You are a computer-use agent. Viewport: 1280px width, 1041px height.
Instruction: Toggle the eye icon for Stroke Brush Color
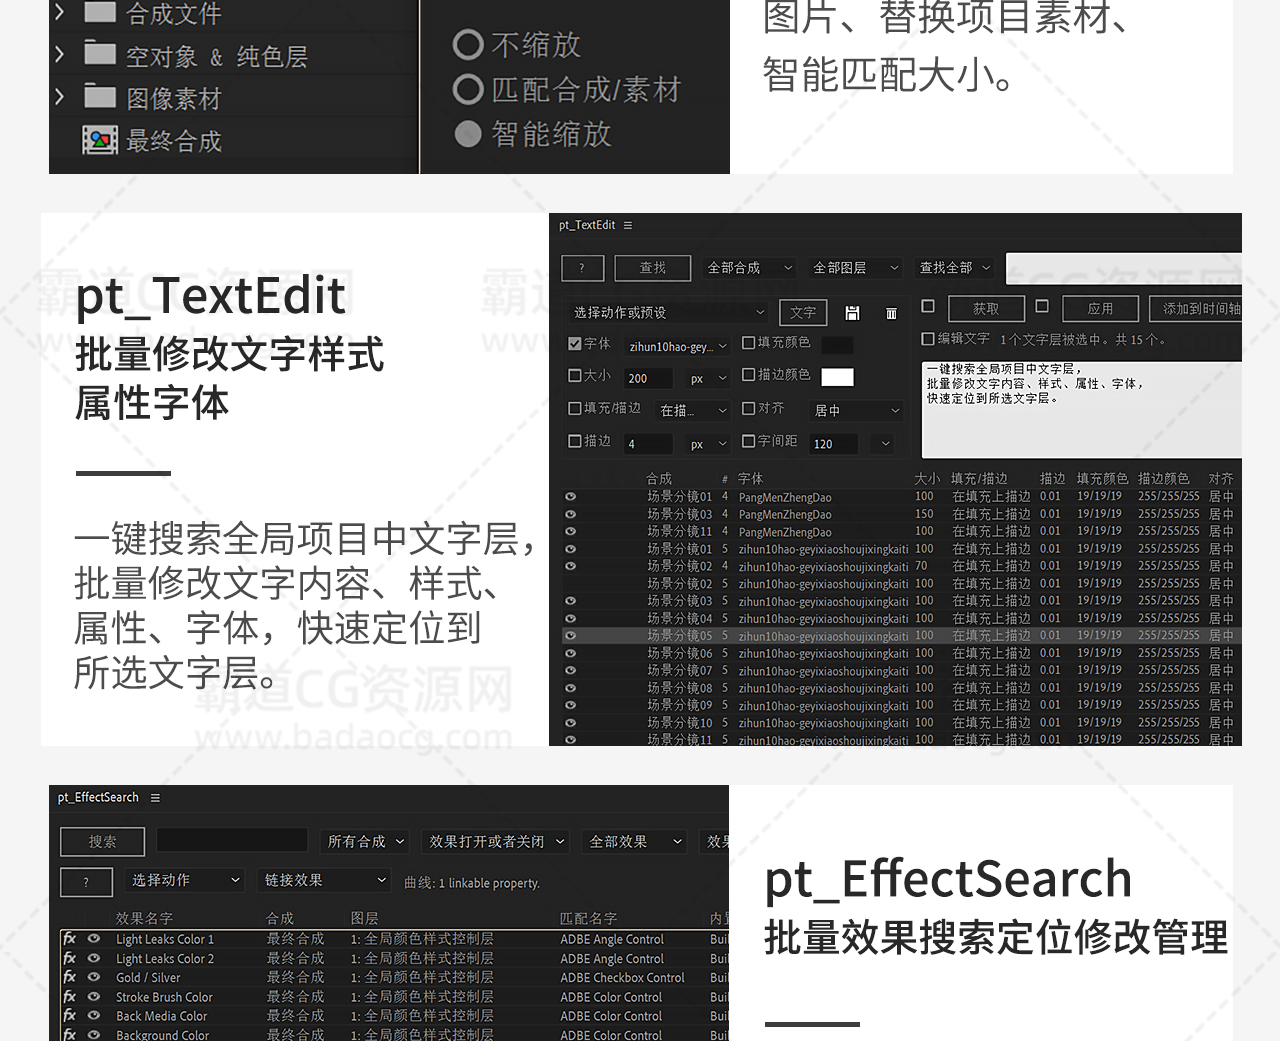pyautogui.click(x=94, y=997)
